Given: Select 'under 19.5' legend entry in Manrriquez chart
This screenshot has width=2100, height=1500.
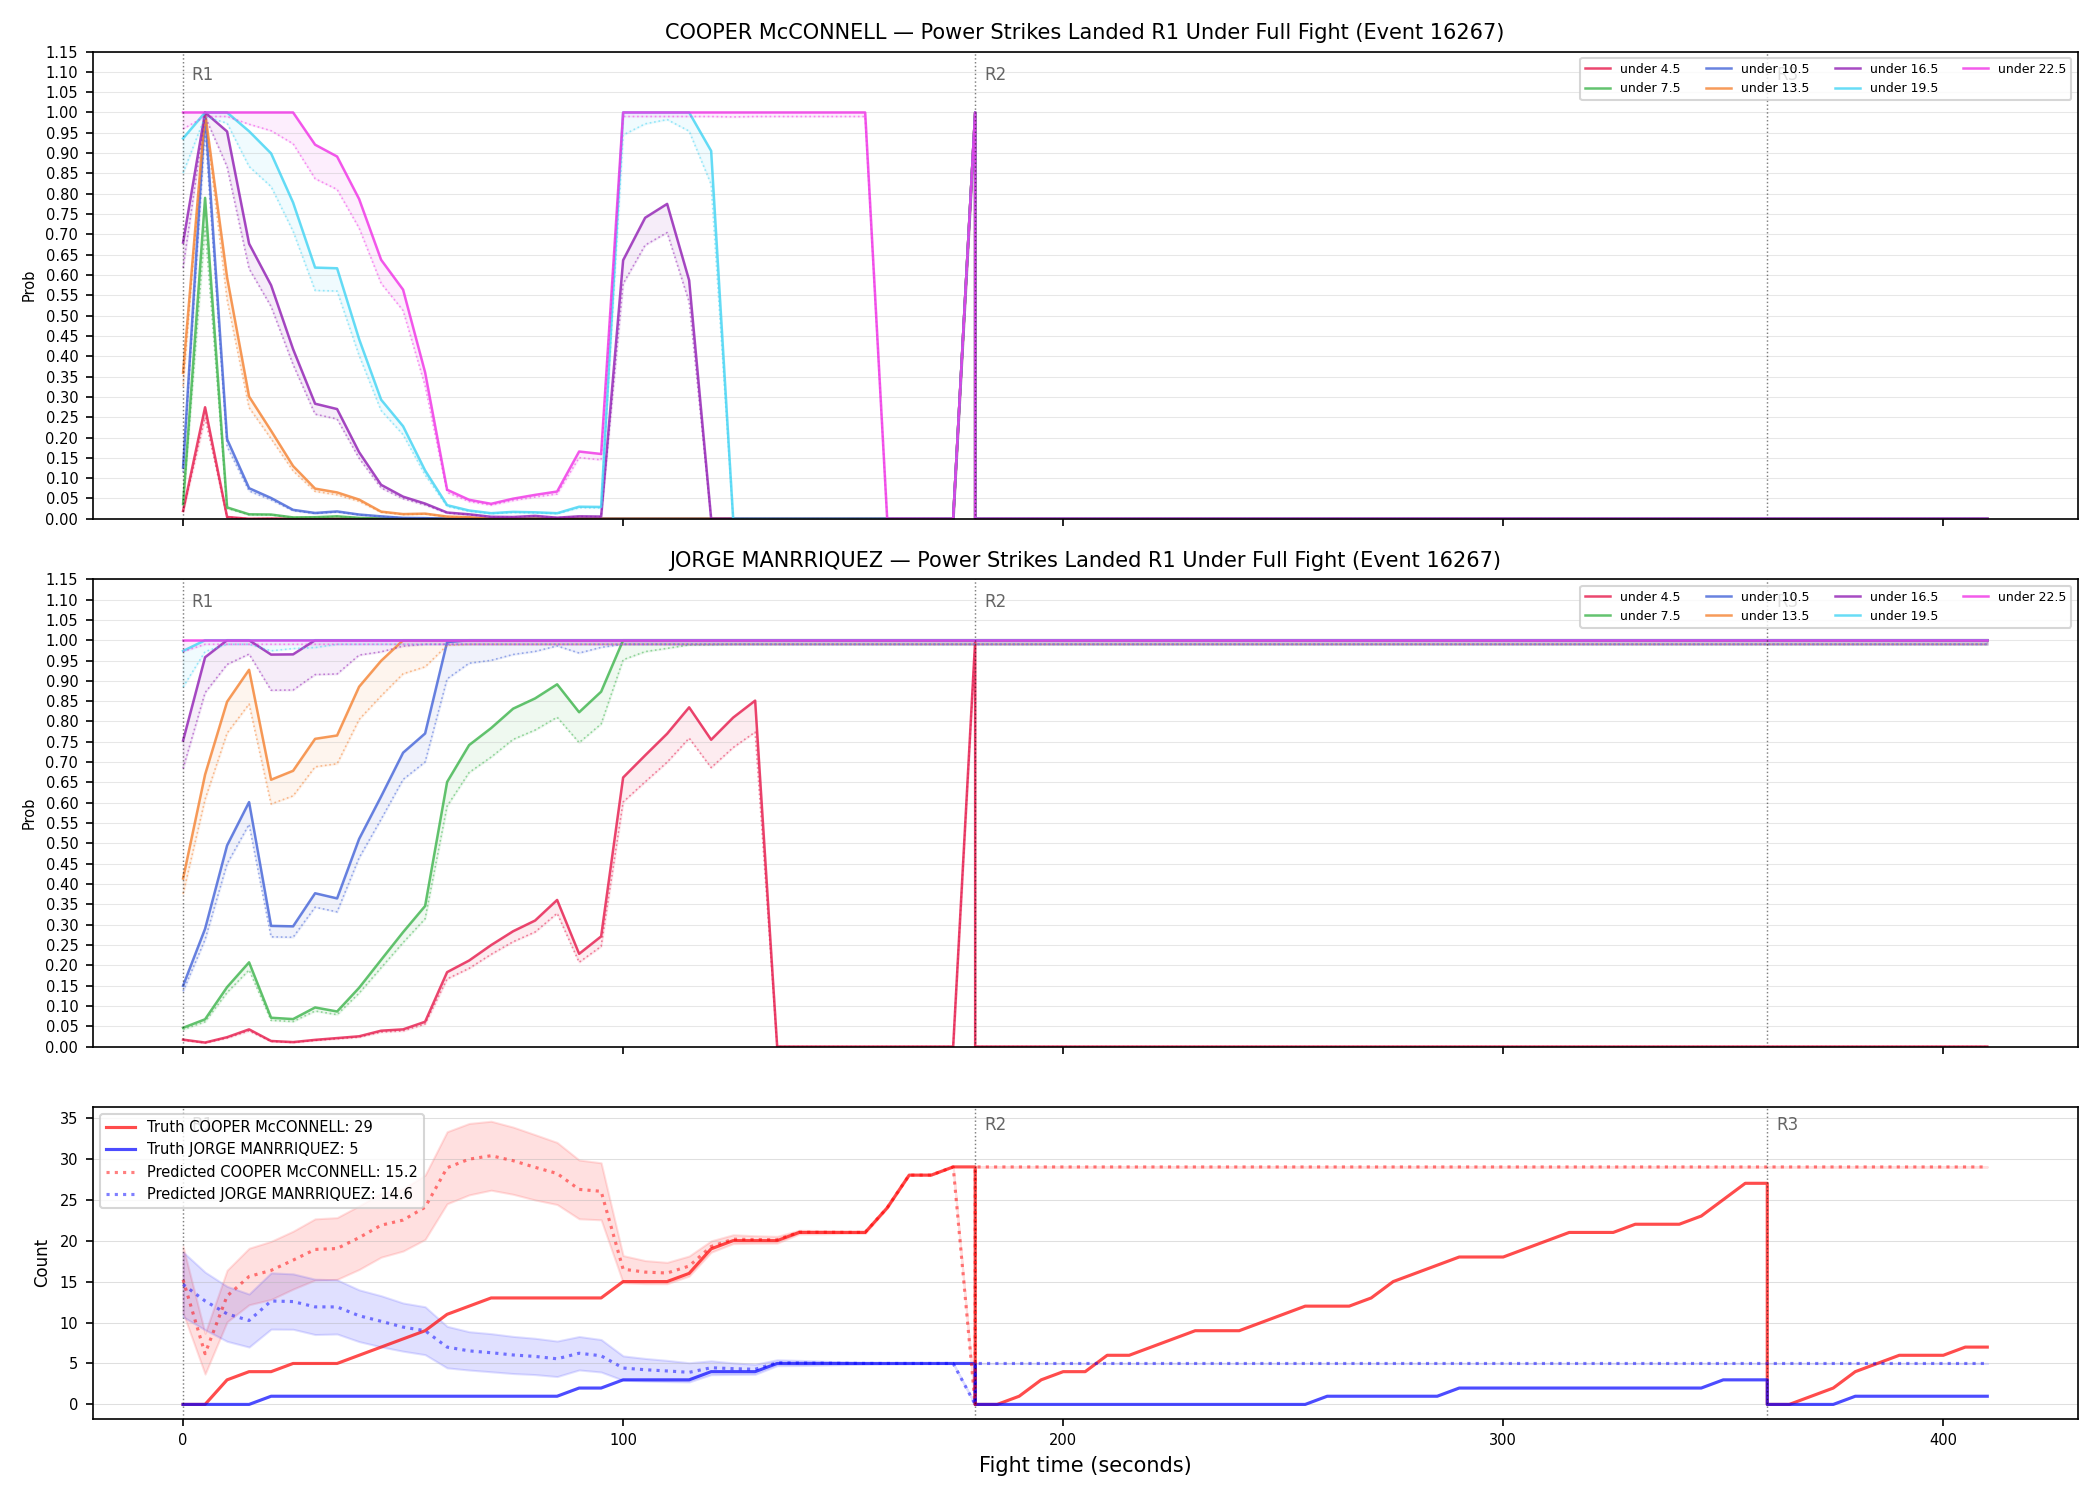Looking at the screenshot, I should 1886,616.
